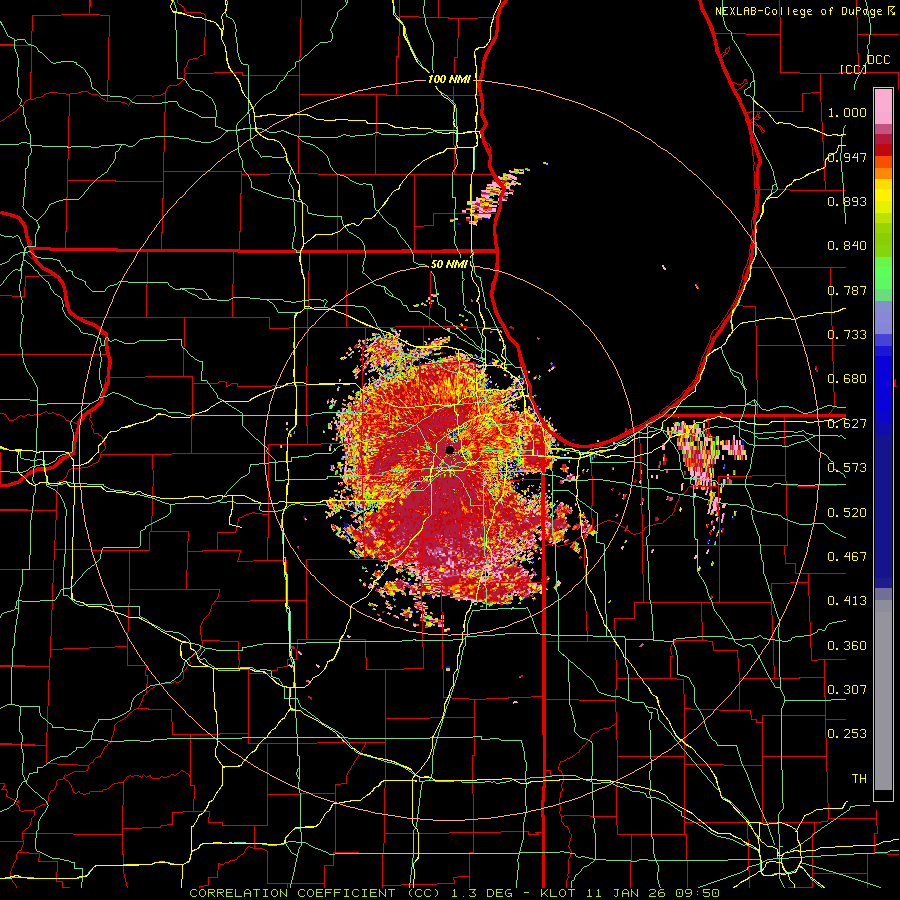Click the 0.680 legend value

coord(847,379)
